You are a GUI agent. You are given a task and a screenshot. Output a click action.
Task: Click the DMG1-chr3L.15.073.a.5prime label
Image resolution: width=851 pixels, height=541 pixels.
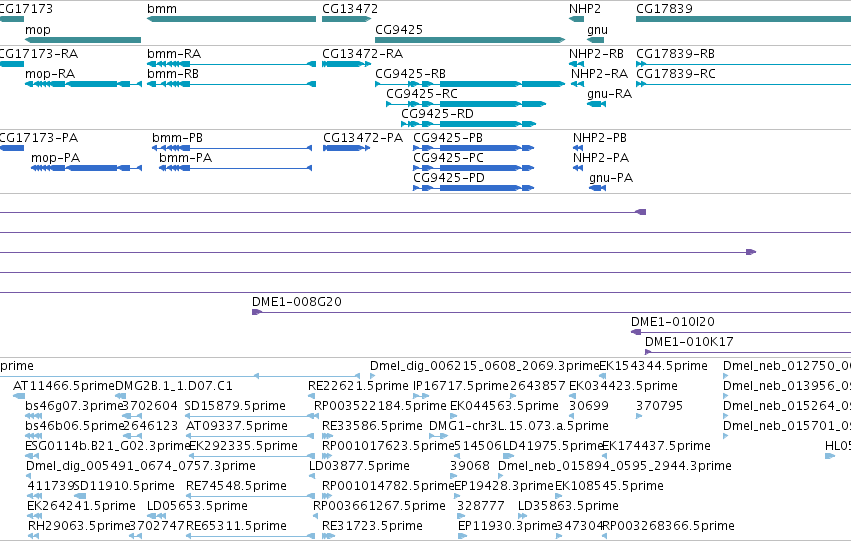click(x=519, y=426)
